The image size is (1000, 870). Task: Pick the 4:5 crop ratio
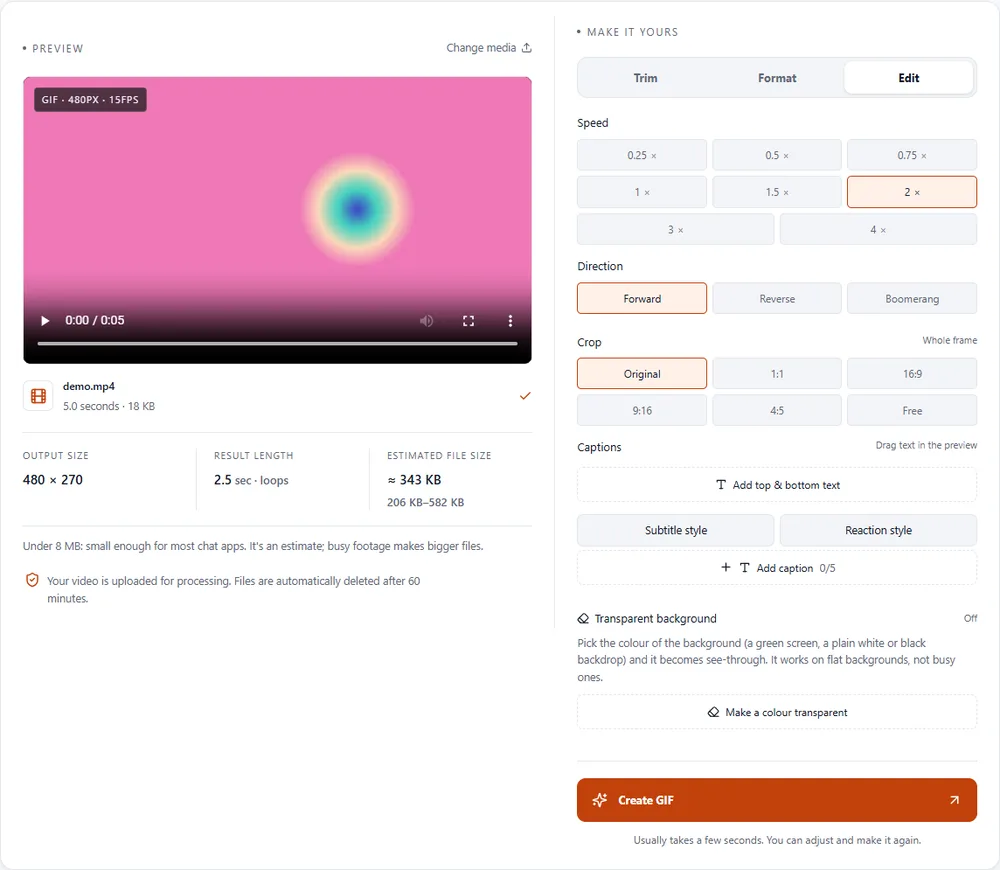coord(777,411)
